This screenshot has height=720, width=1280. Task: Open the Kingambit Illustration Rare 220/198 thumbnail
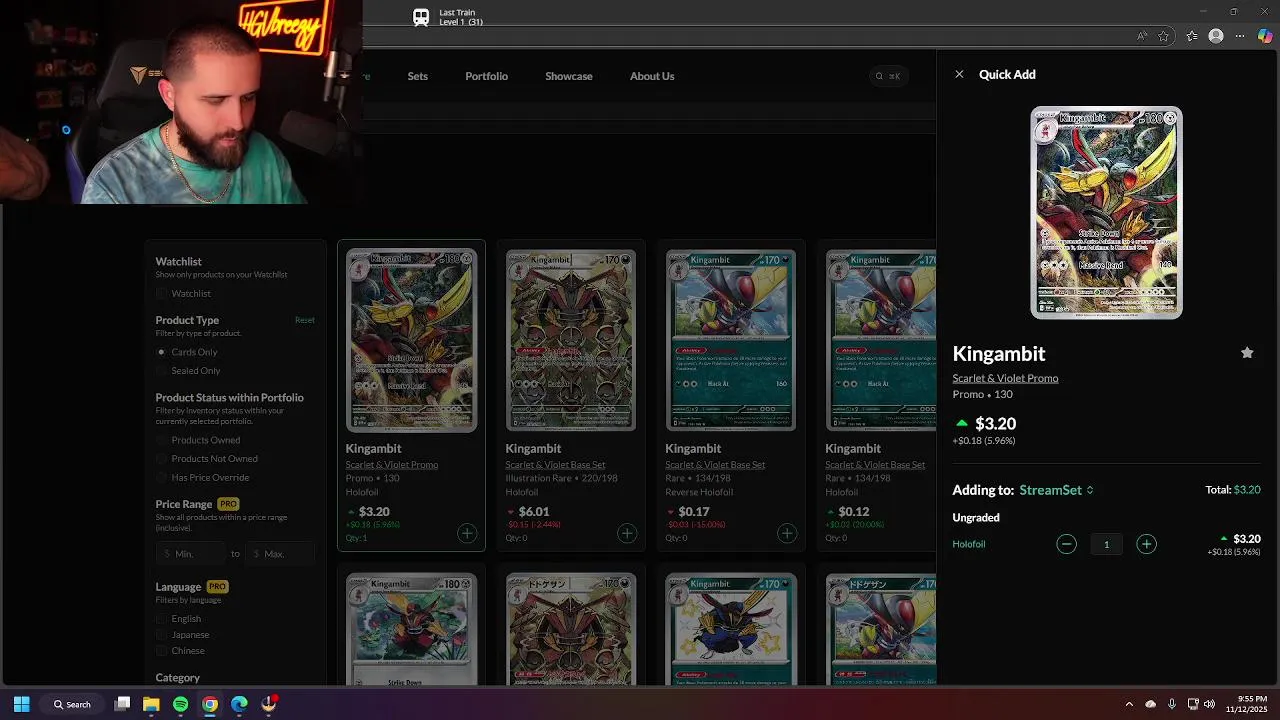tap(571, 340)
